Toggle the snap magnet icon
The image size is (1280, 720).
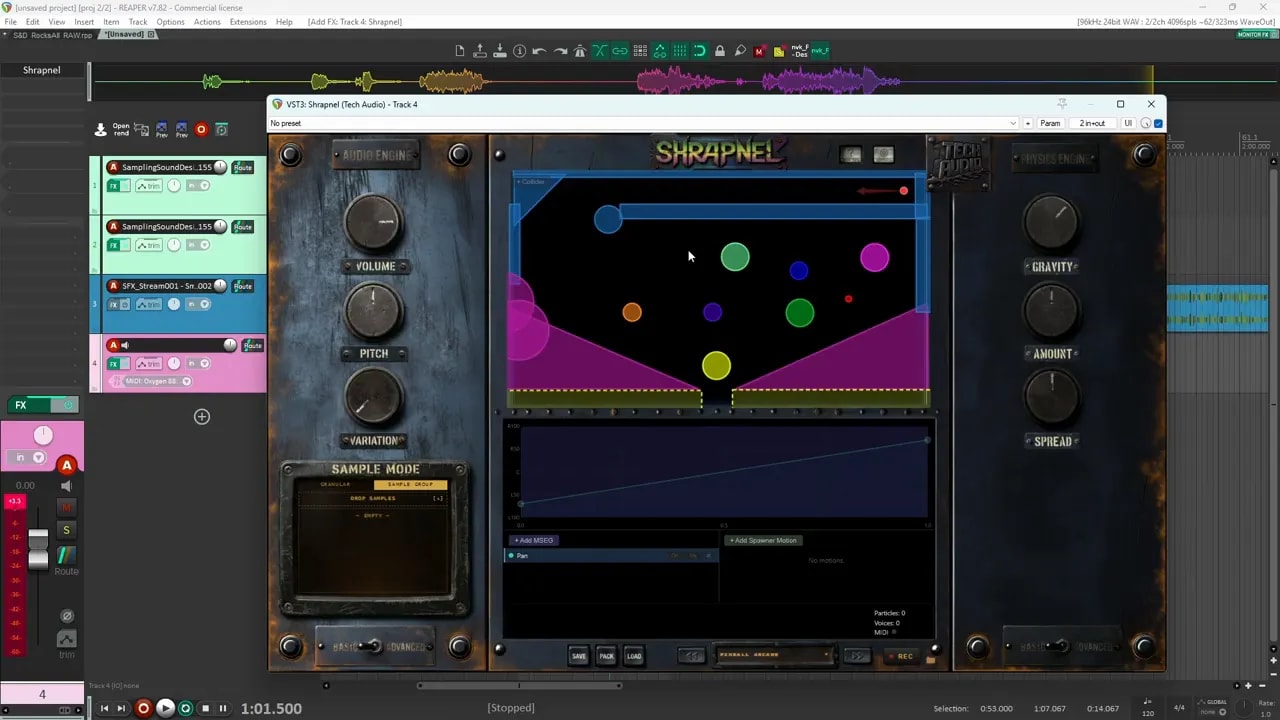coord(699,51)
